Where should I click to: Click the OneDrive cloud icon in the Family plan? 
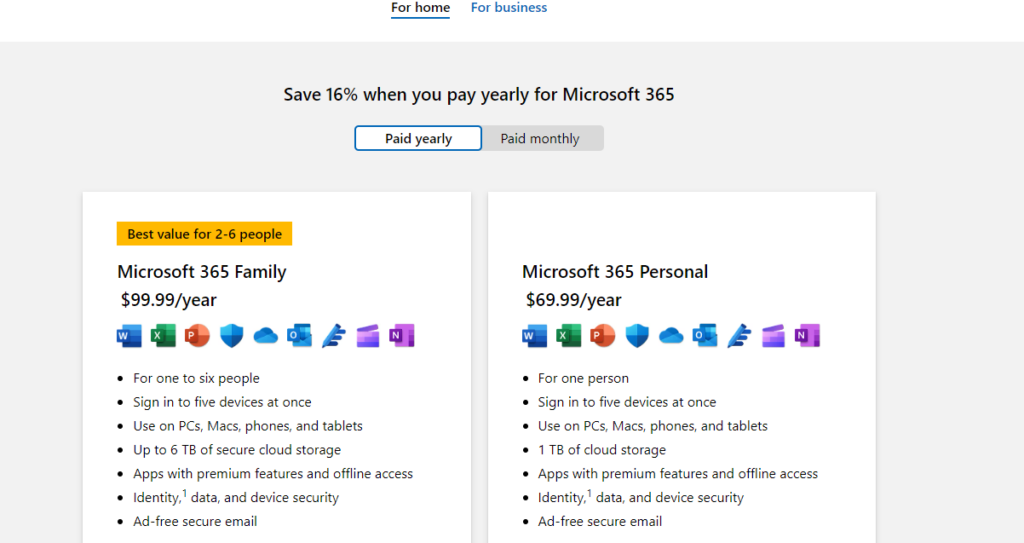click(x=266, y=336)
